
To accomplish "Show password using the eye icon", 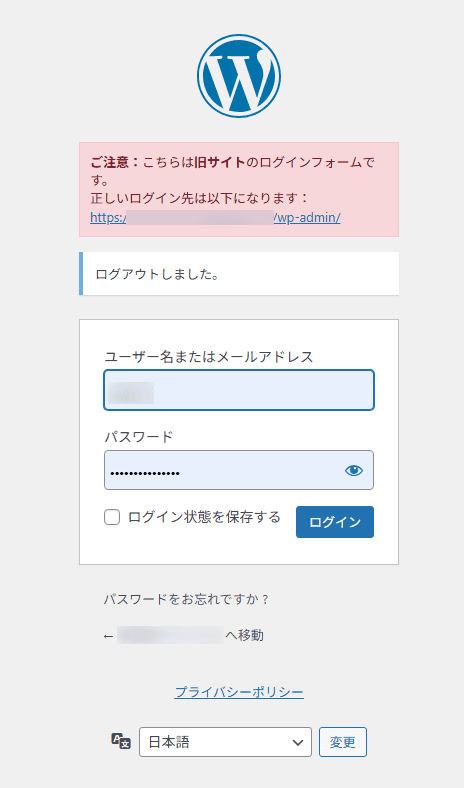I will [x=354, y=470].
